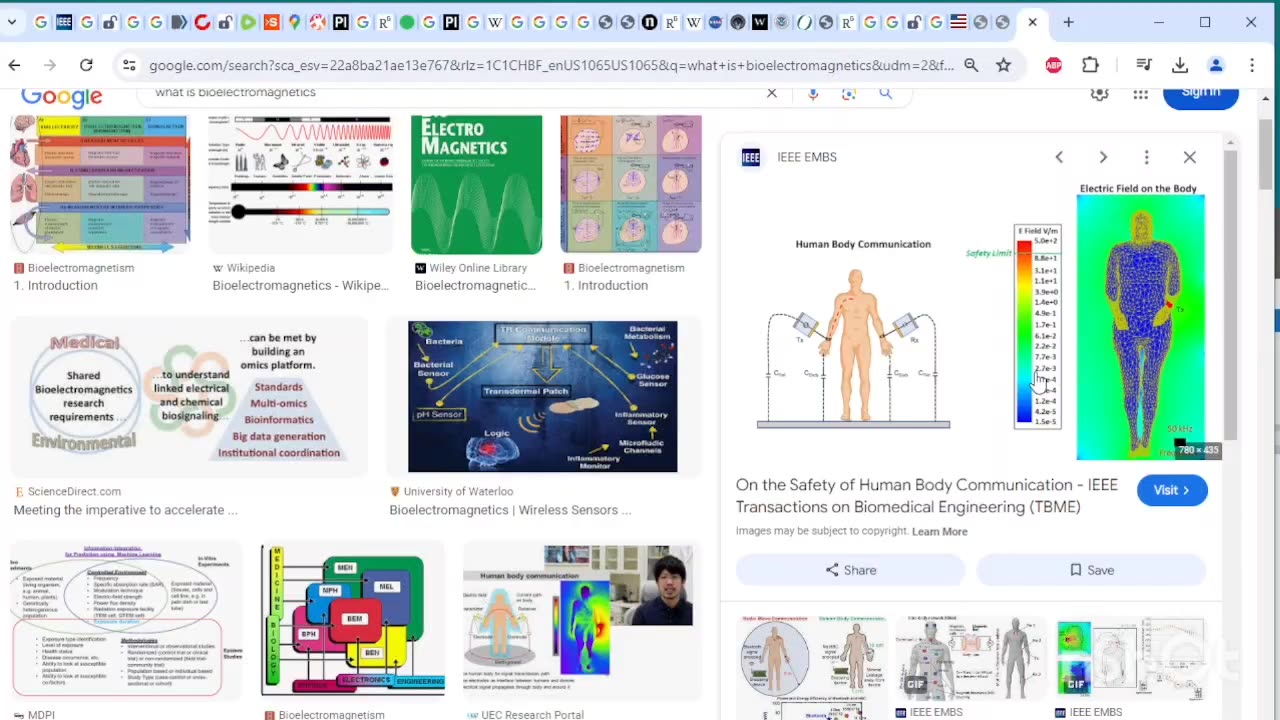Click the IEEE EMBS source icon

[x=751, y=157]
